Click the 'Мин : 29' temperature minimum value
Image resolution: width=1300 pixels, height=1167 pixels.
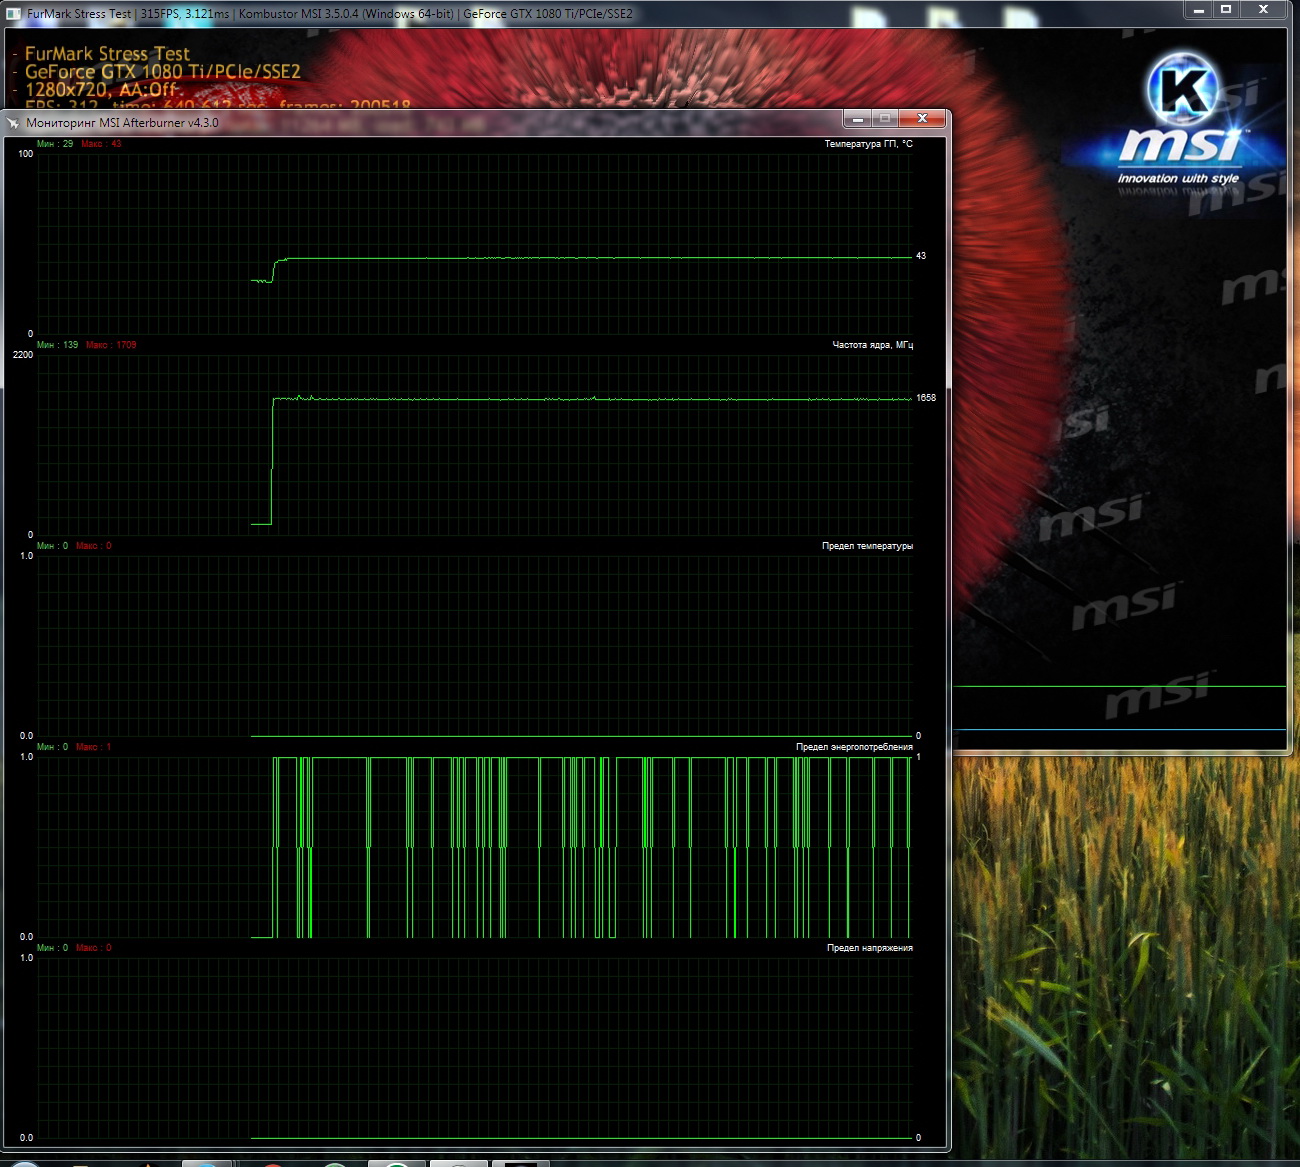click(x=55, y=144)
